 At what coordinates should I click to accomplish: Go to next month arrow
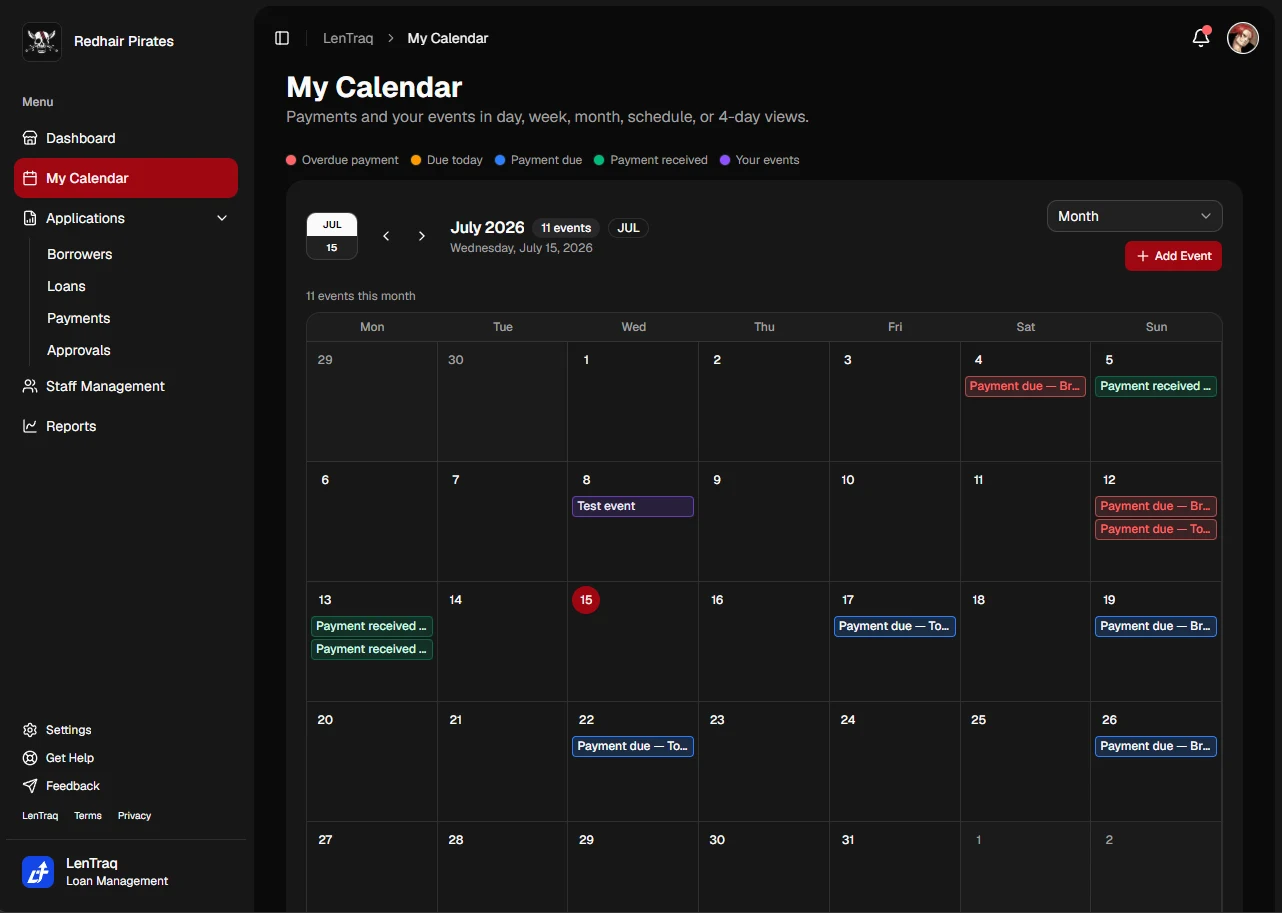point(422,236)
